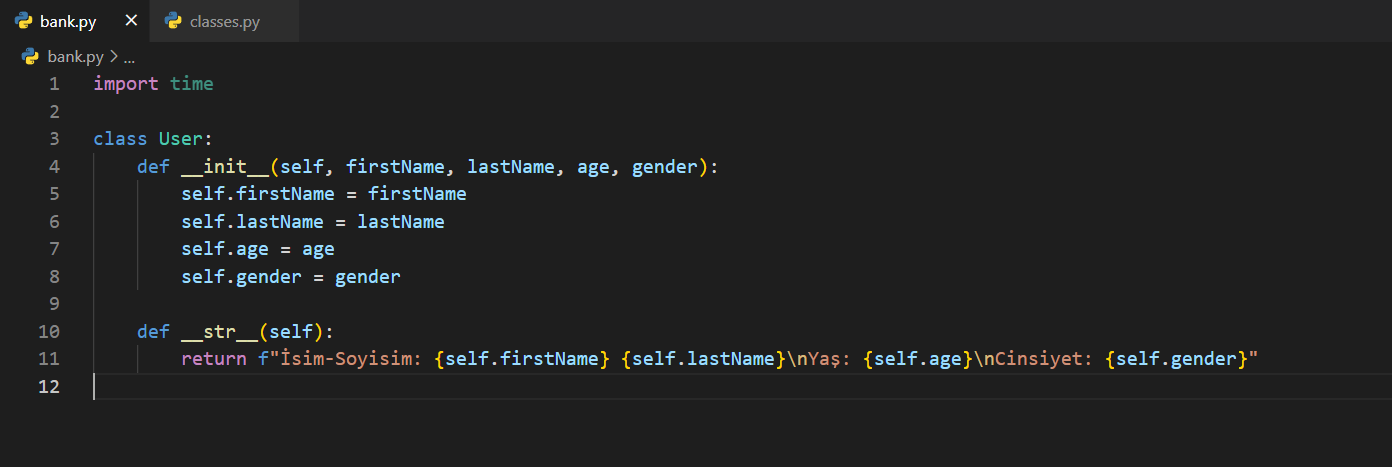Click line number 3 in the gutter
The image size is (1392, 467).
53,139
